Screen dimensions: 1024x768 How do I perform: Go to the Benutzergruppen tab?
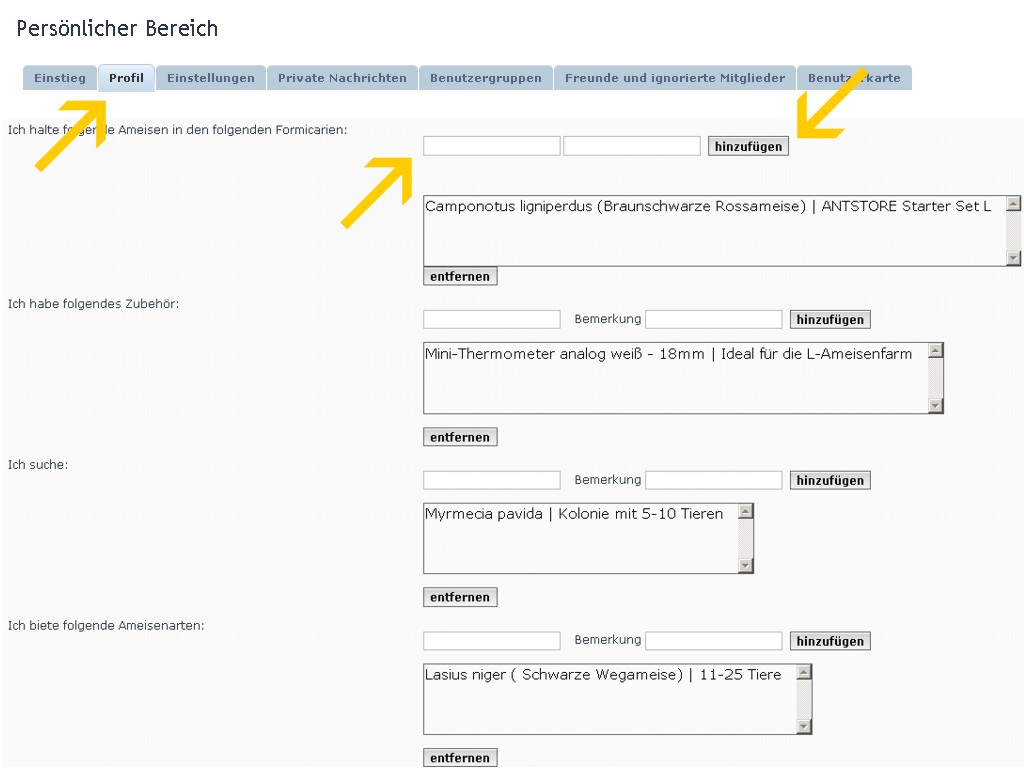point(486,78)
